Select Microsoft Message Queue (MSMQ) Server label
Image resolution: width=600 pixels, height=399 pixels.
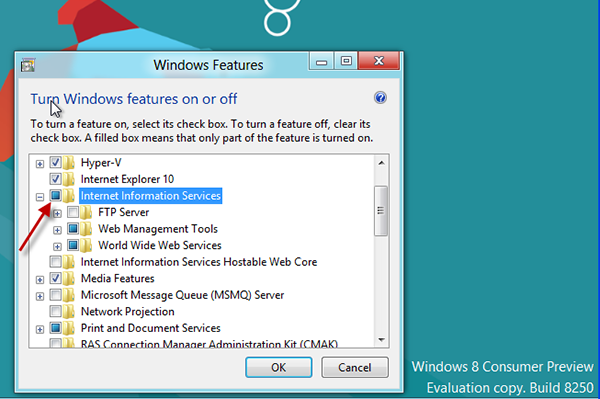(183, 295)
